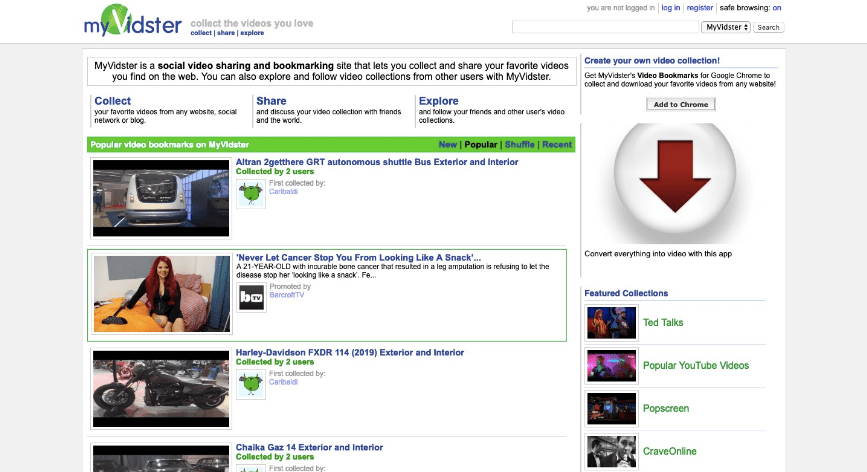Open the Ted Talks collection thumbnail
867x472 pixels.
[x=611, y=322]
